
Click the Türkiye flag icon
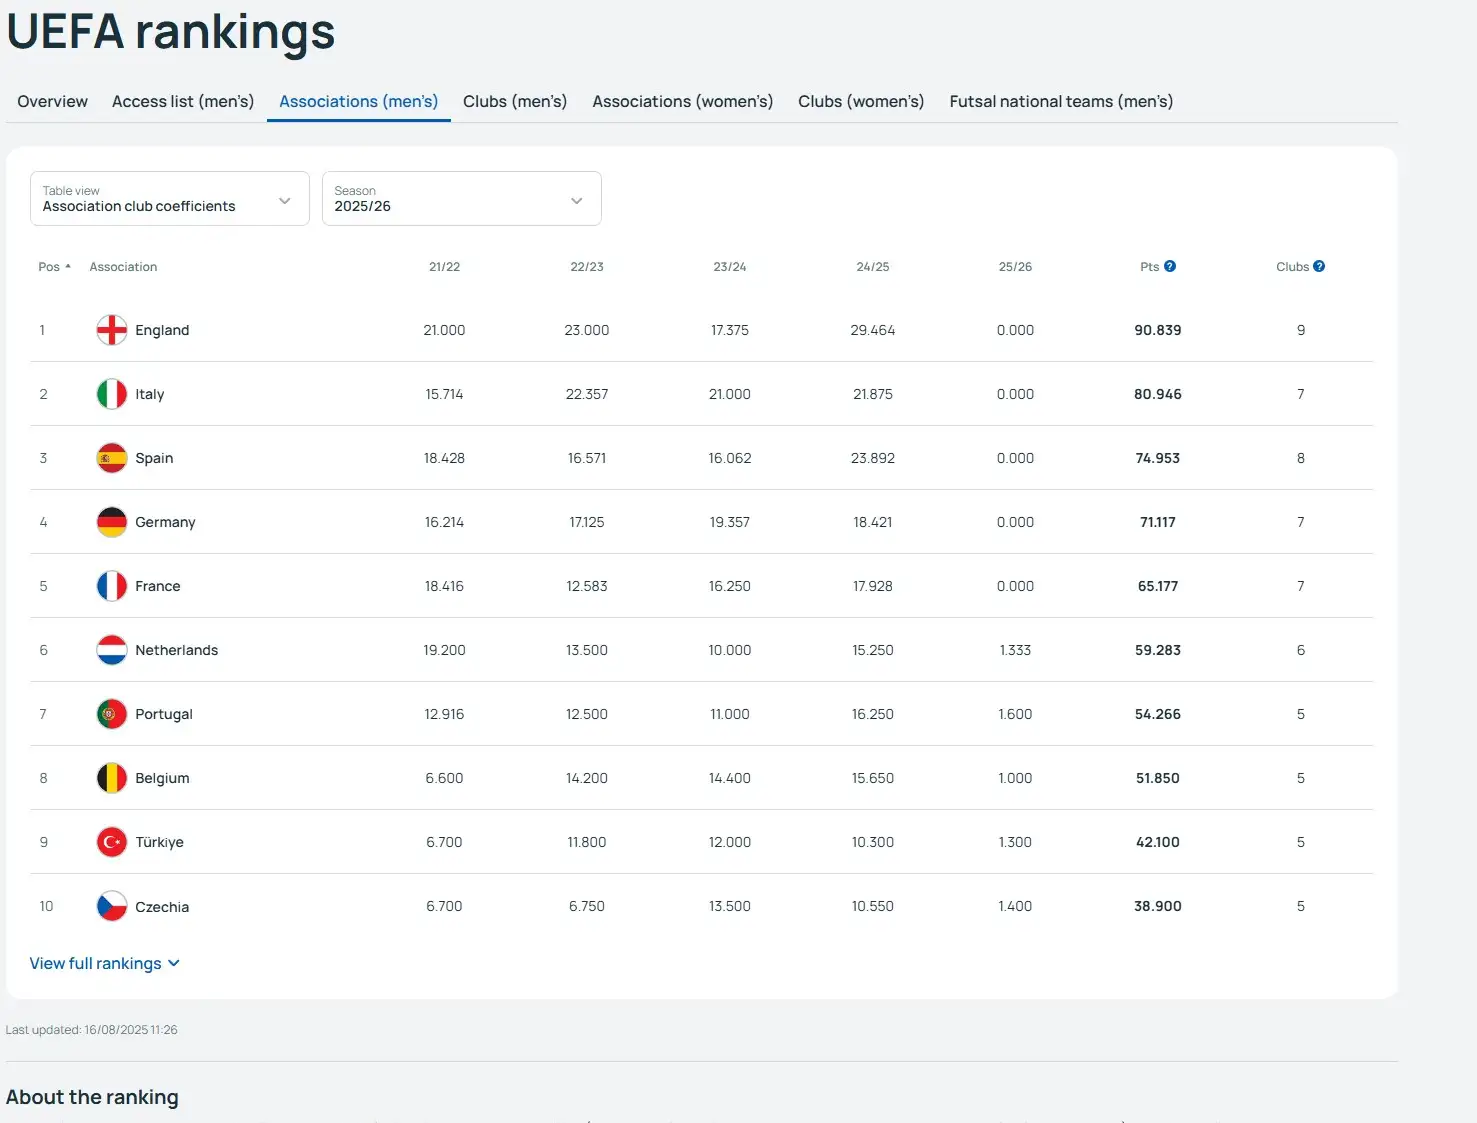click(111, 842)
